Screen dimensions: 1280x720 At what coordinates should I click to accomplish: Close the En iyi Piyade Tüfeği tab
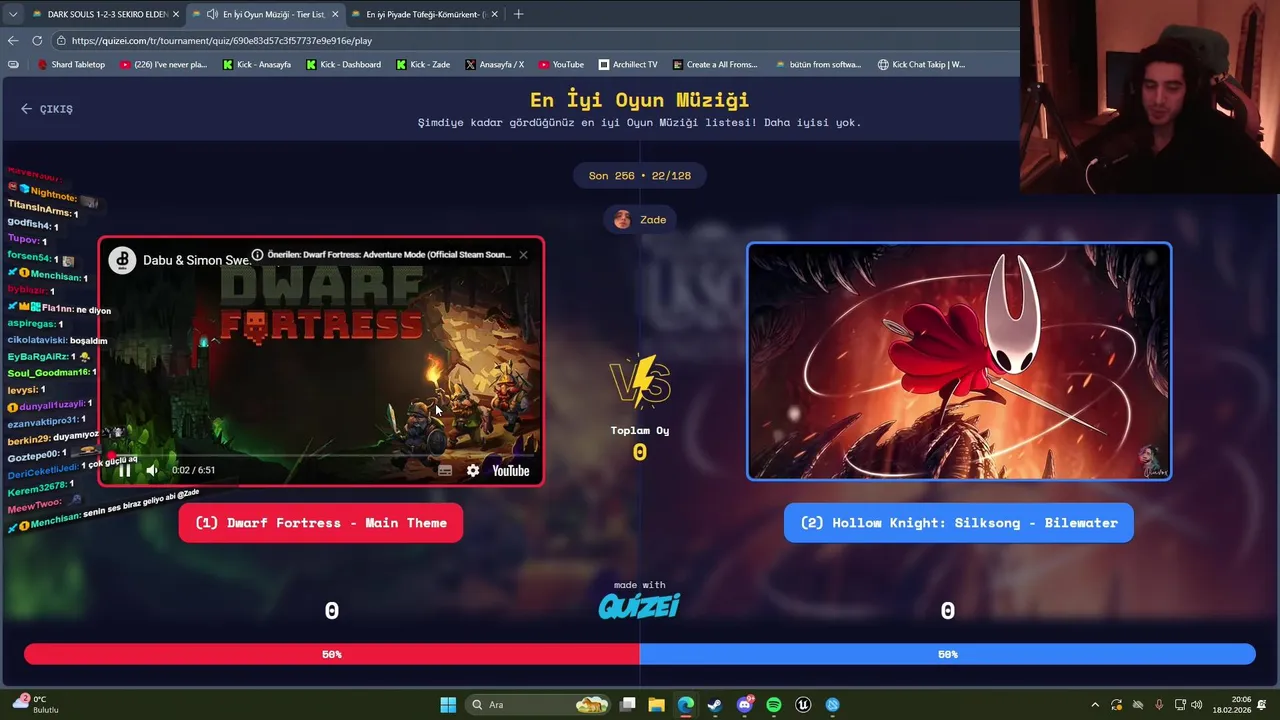pyautogui.click(x=495, y=14)
